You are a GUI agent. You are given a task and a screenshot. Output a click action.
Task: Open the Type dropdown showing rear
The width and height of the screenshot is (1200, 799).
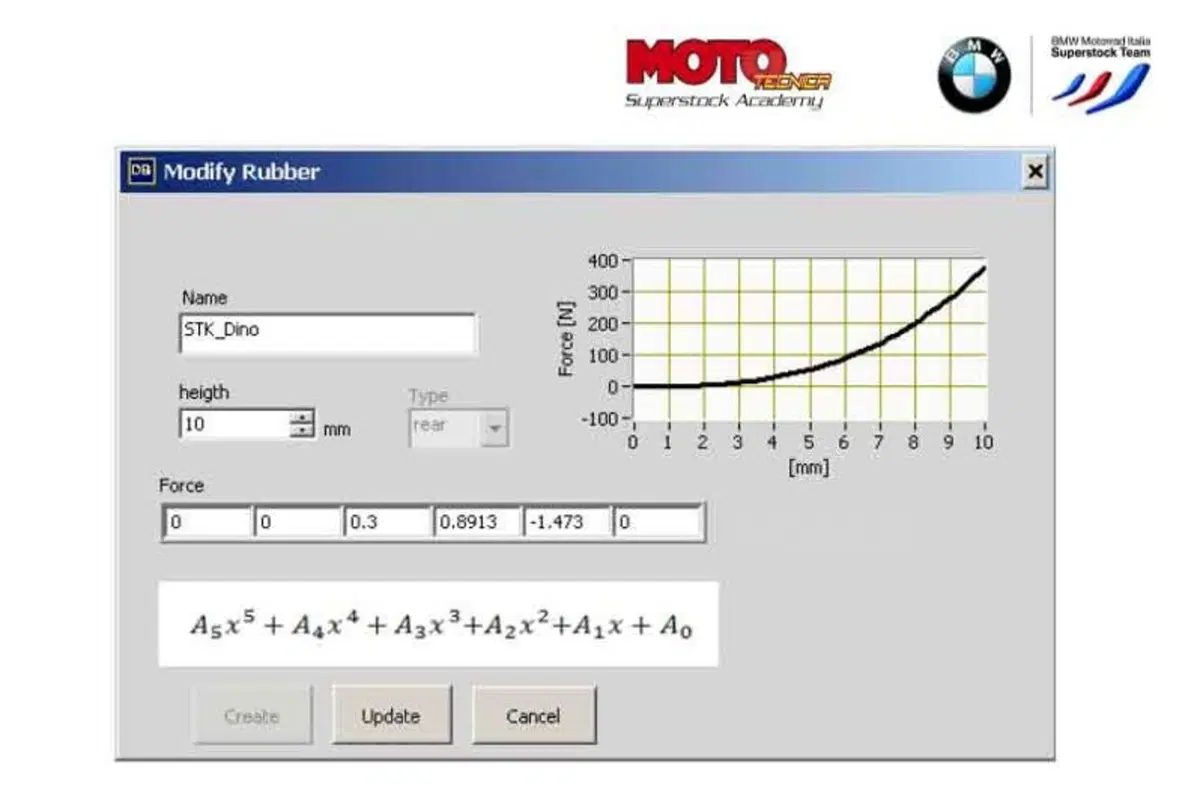(459, 427)
